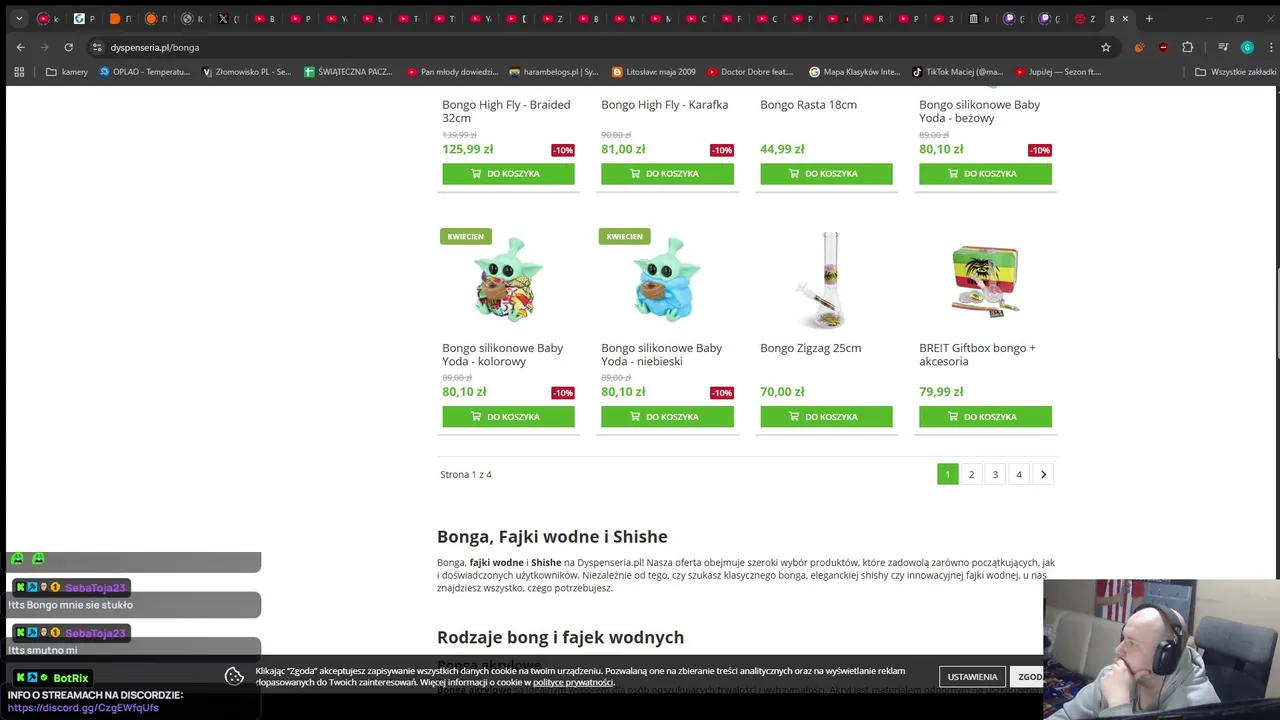Open the apps grid in bookmarks bar
Image resolution: width=1280 pixels, height=720 pixels.
tap(19, 72)
